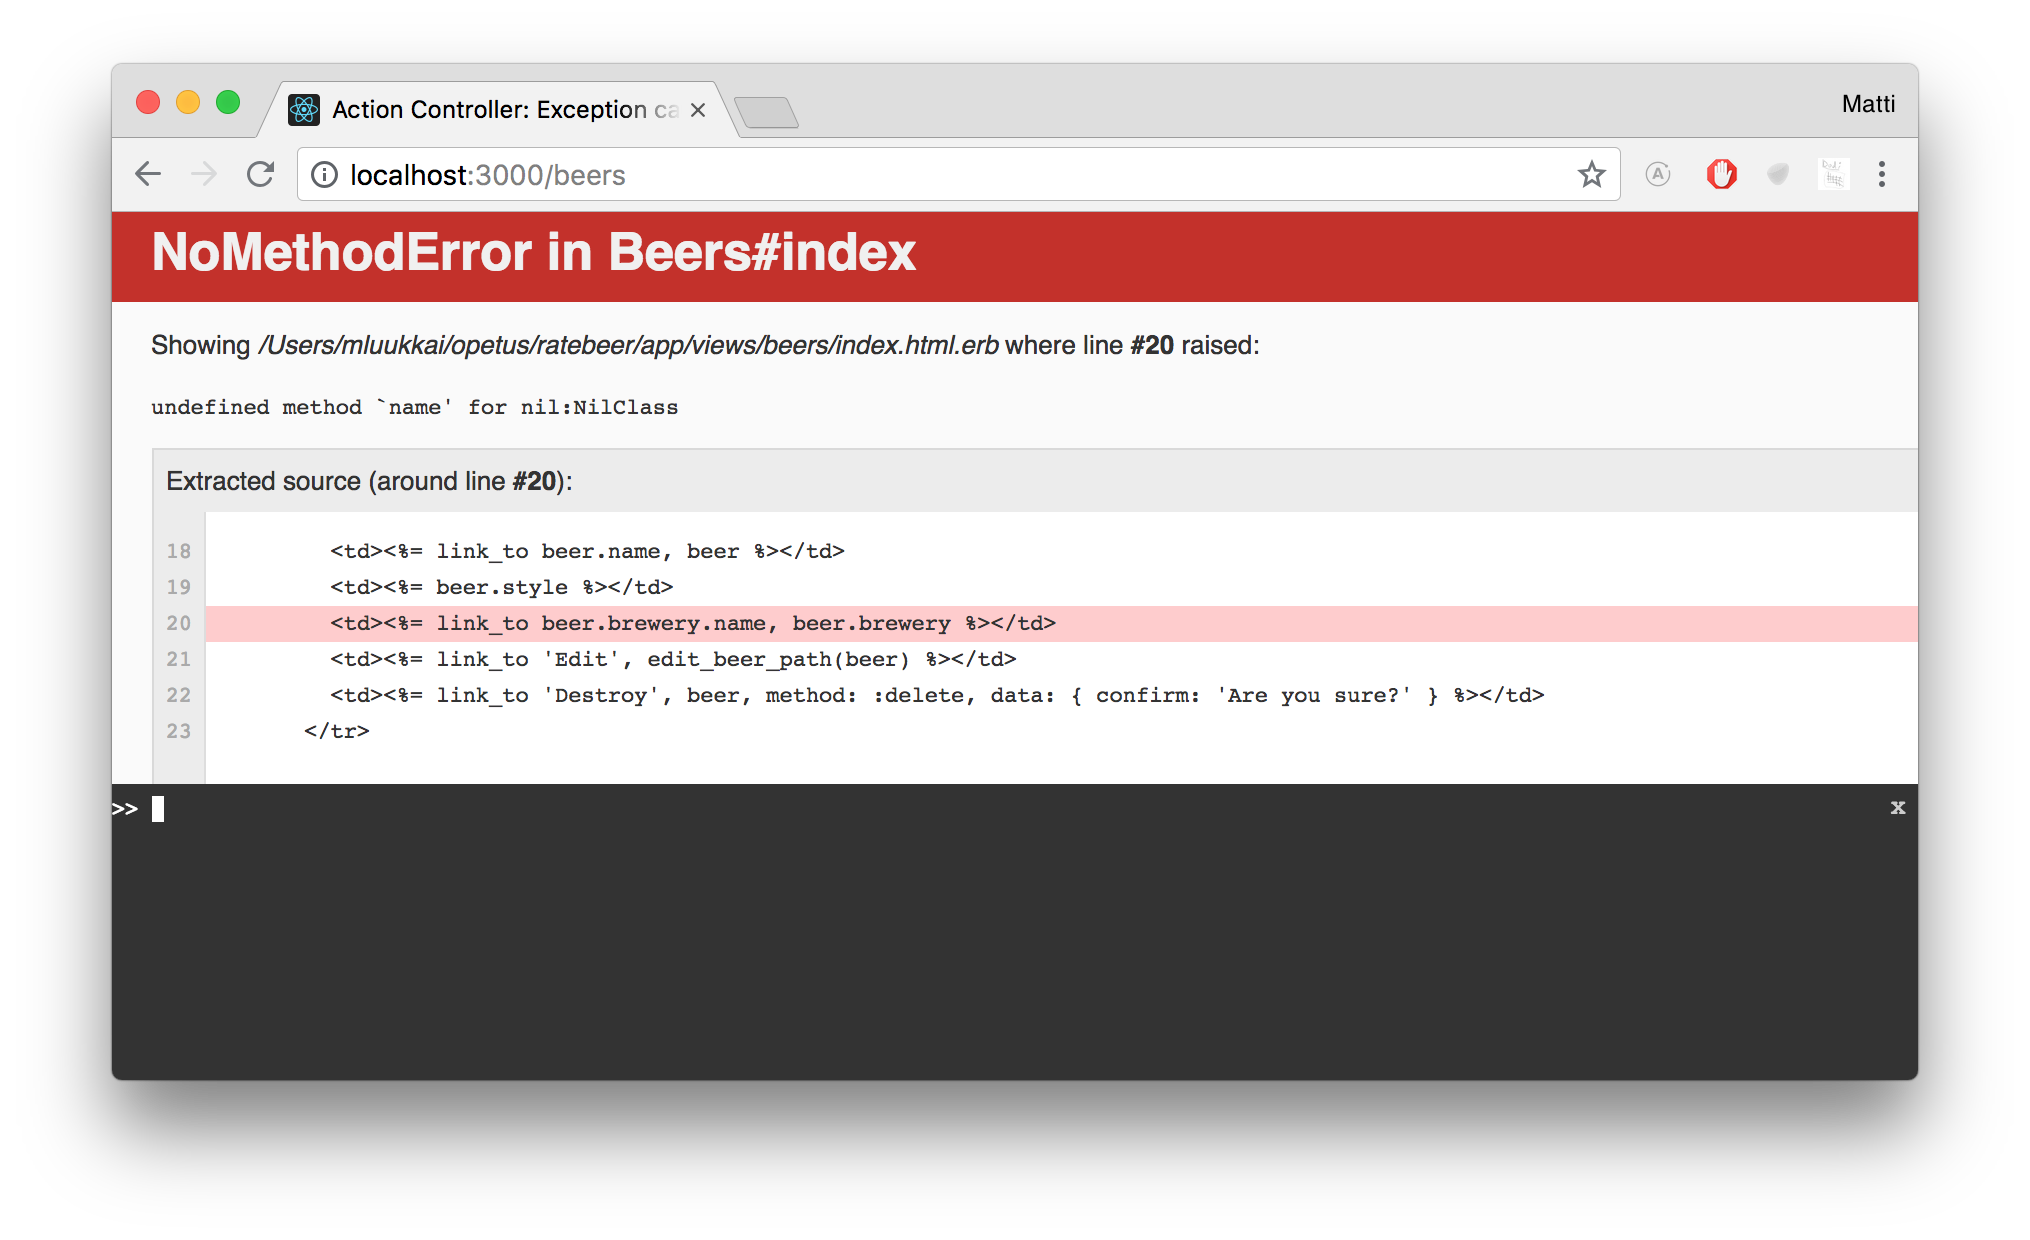Close the web console with the x
Viewport: 2030px width, 1240px height.
click(1897, 807)
